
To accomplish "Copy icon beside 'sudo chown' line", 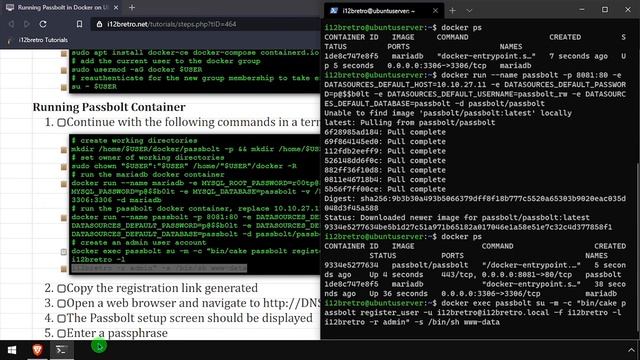I will tap(64, 167).
